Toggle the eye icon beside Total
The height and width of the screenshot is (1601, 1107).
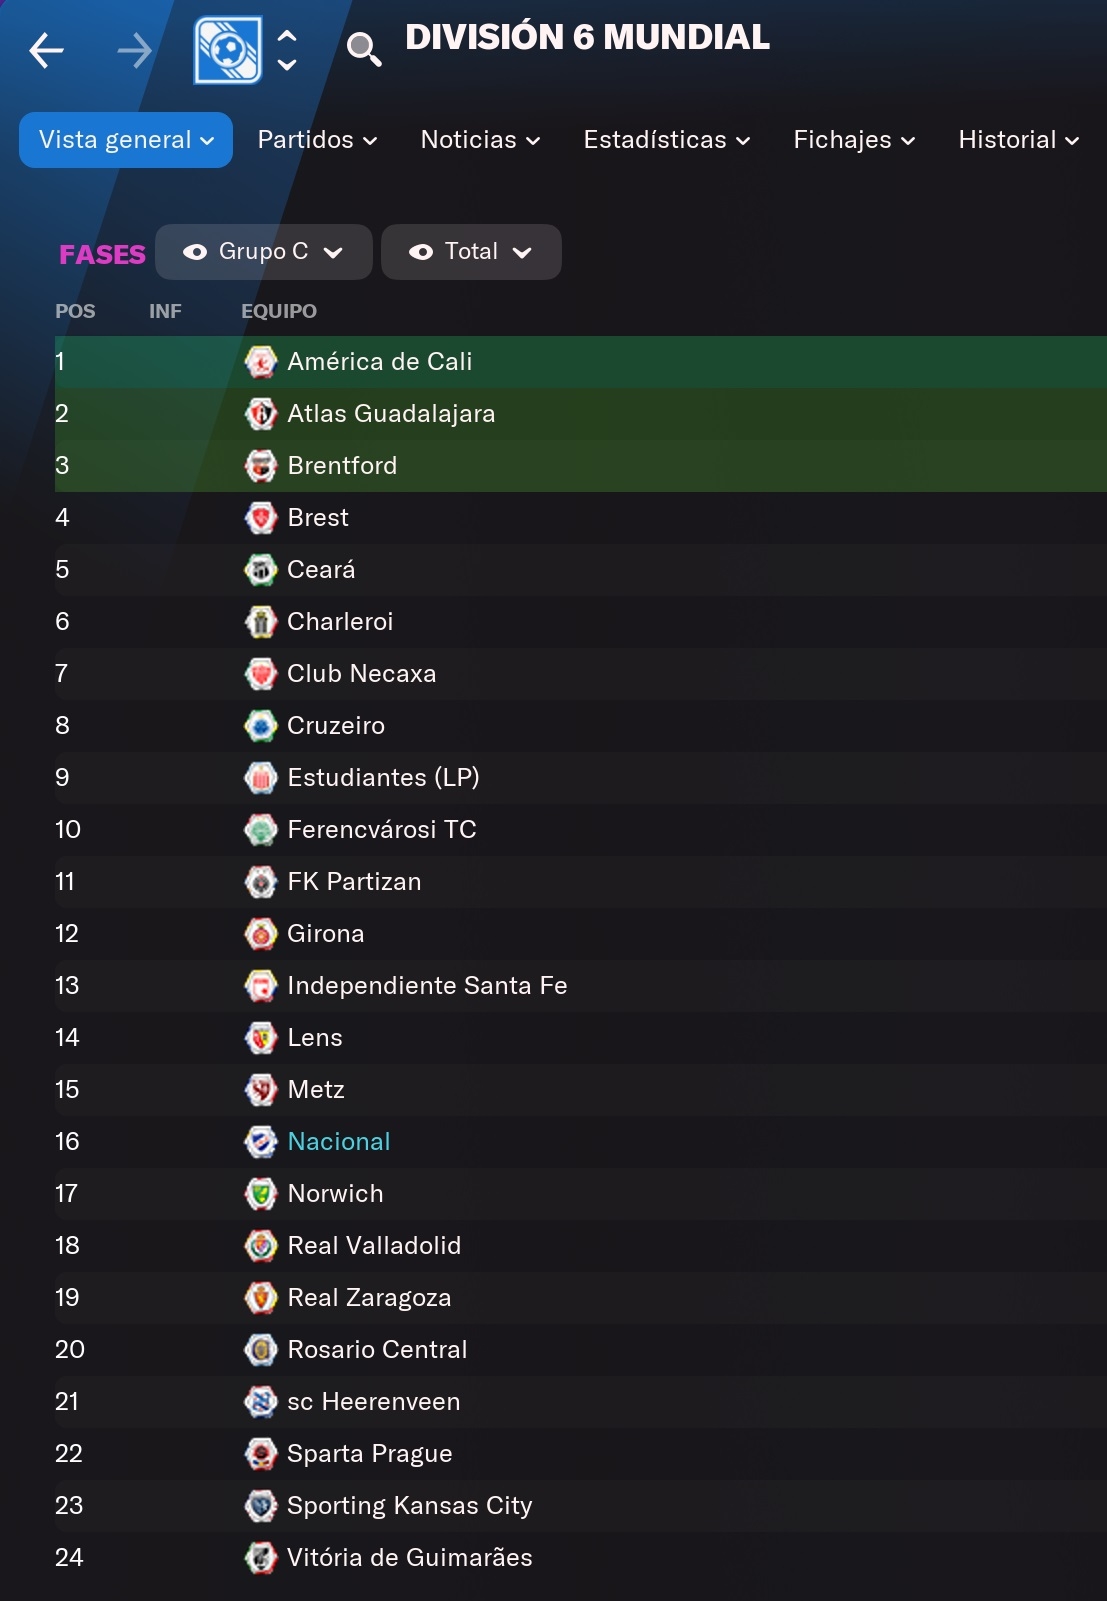pos(421,252)
